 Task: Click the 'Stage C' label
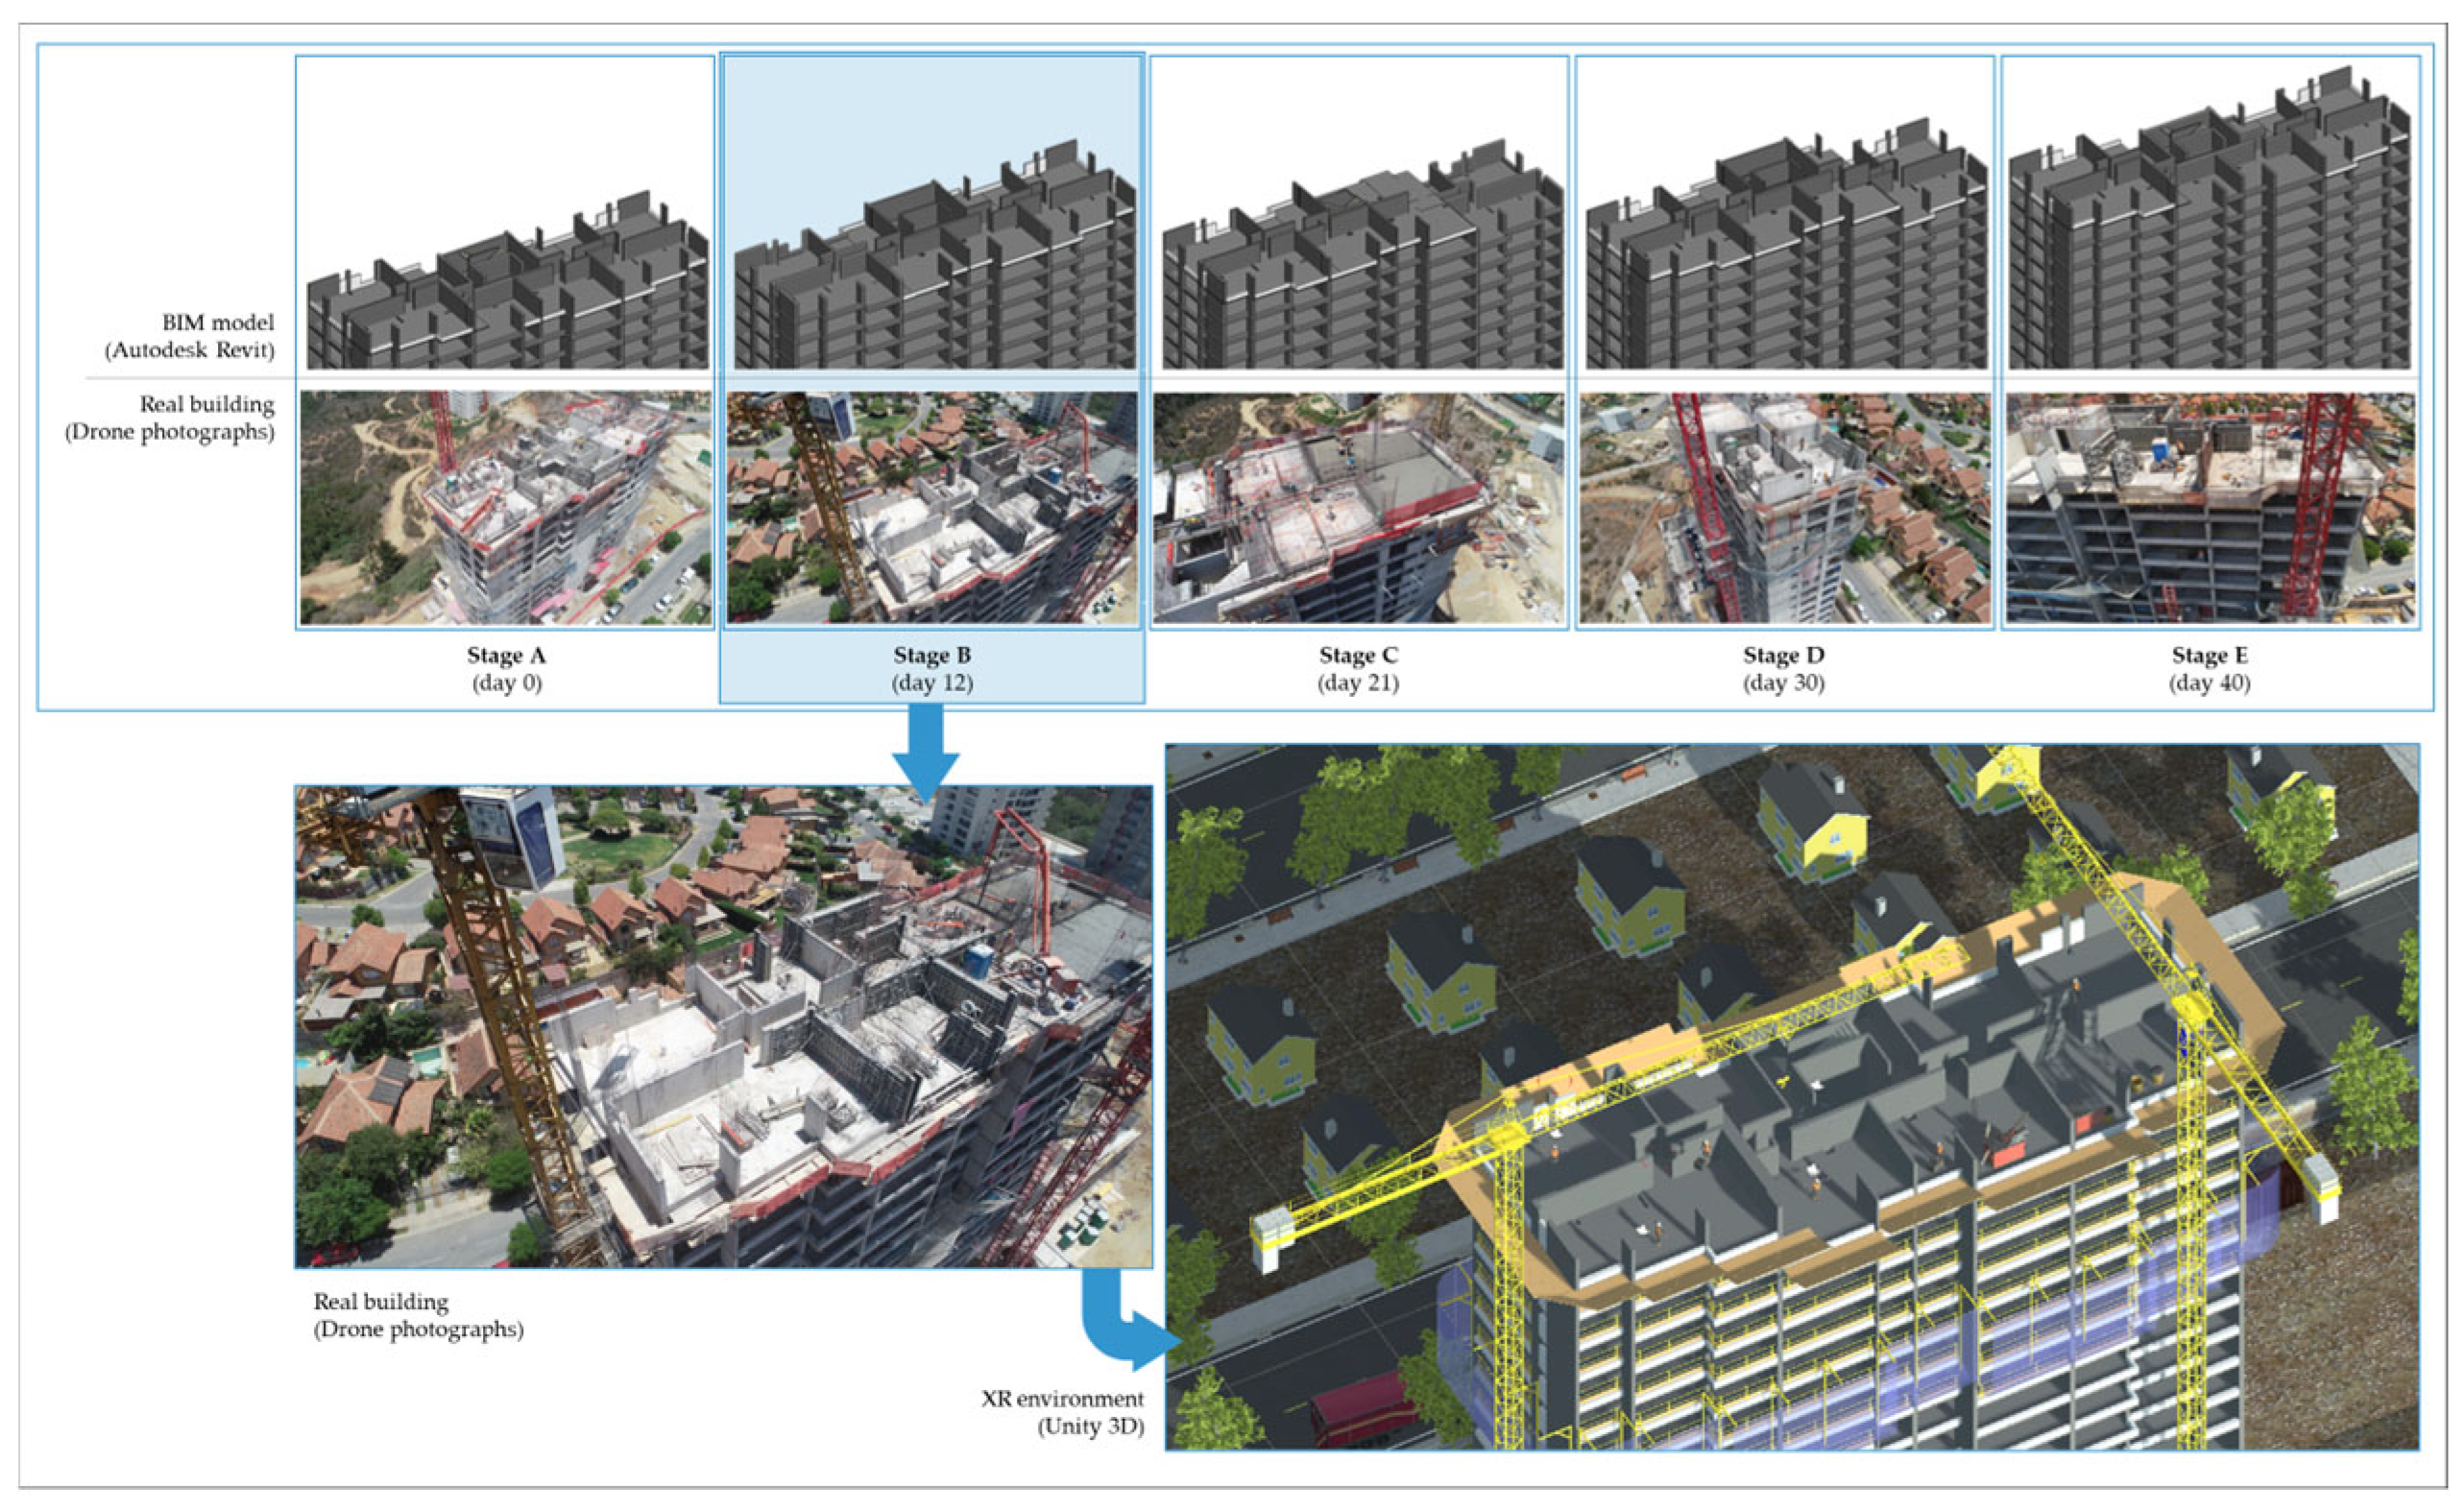coord(1358,656)
